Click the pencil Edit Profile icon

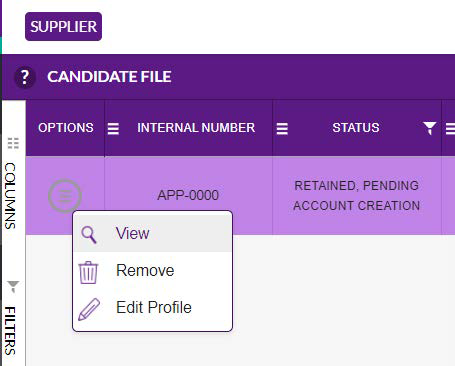(x=89, y=309)
